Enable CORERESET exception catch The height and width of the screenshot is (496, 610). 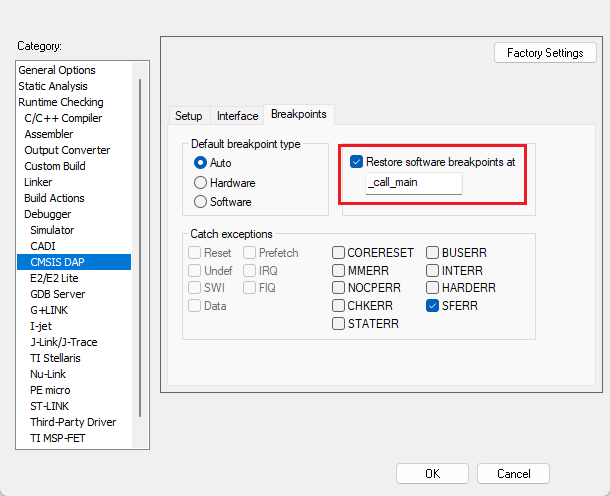point(338,252)
